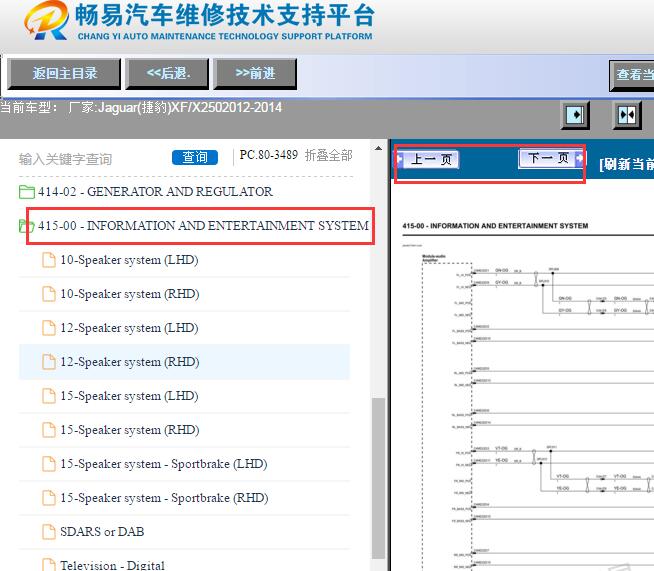Open 414-02 Generator and Regulator folder
Screen dimensions: 654x571
pos(155,192)
